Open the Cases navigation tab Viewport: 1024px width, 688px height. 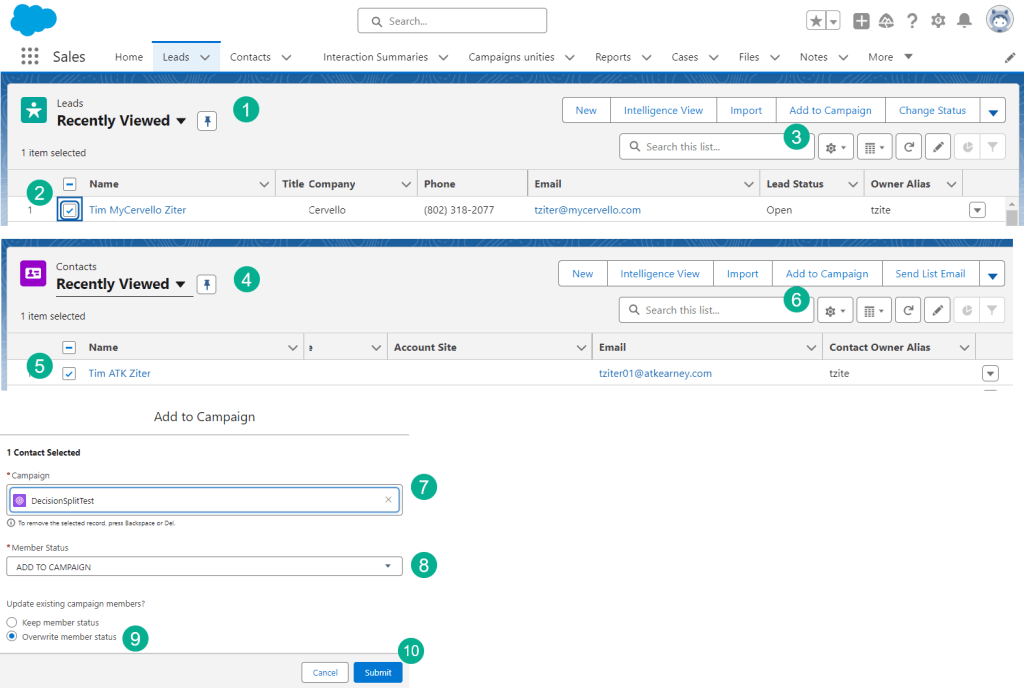pyautogui.click(x=685, y=57)
